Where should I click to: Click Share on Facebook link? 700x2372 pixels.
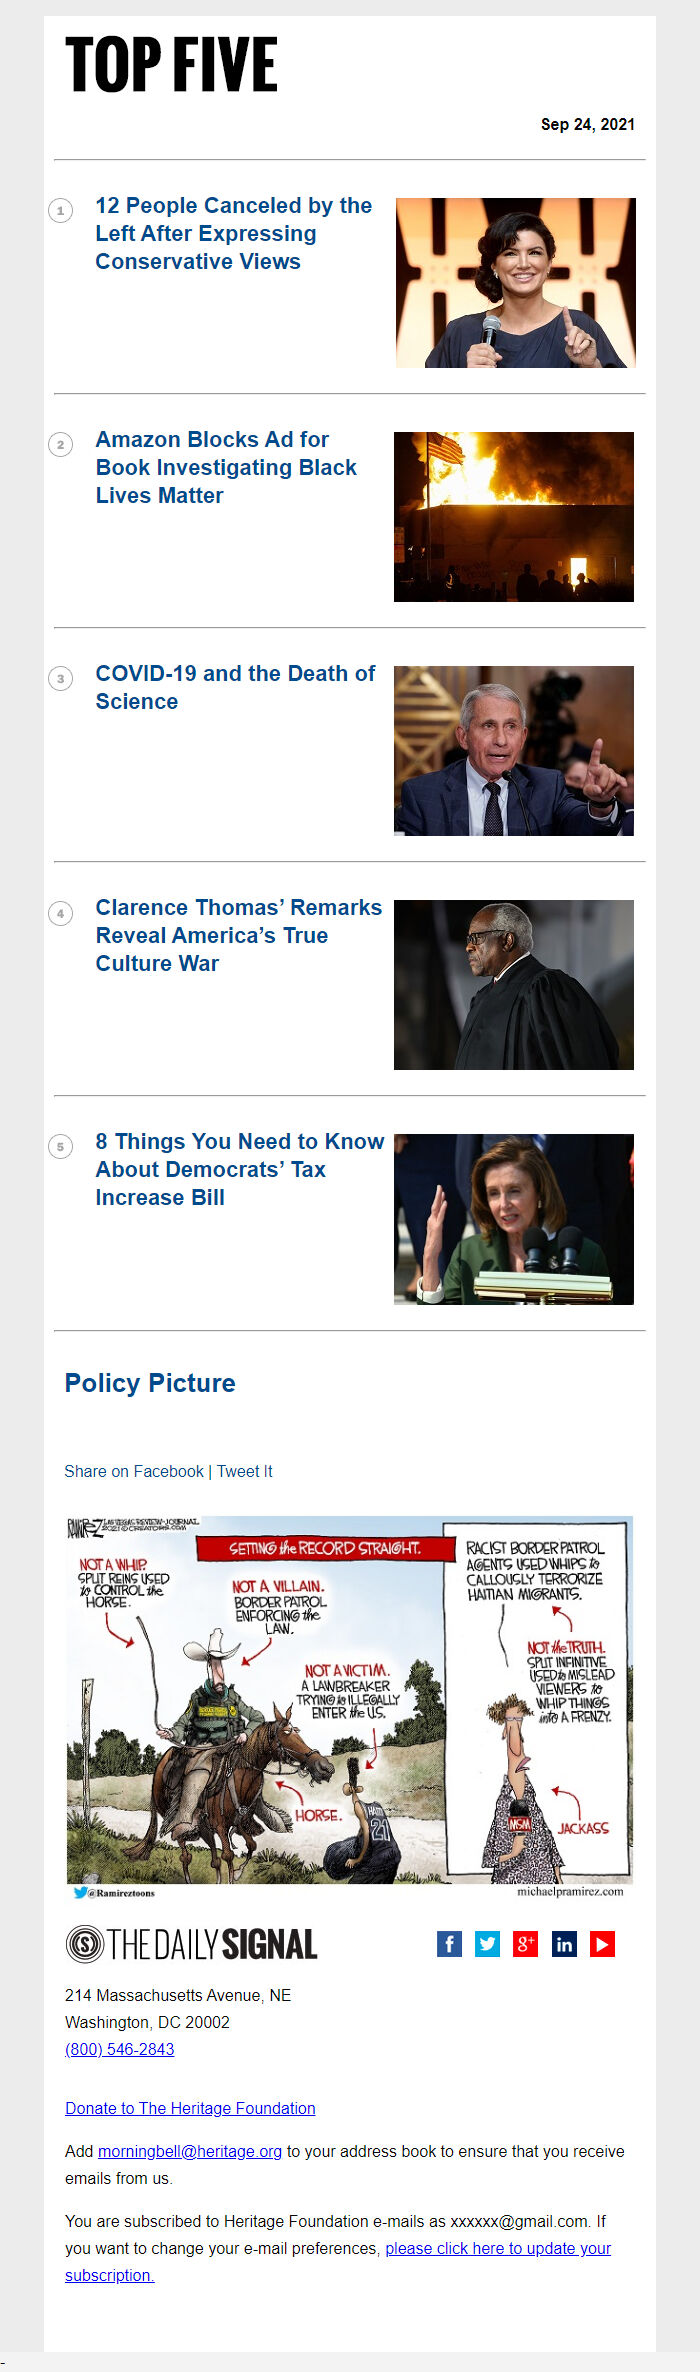[x=134, y=1471]
